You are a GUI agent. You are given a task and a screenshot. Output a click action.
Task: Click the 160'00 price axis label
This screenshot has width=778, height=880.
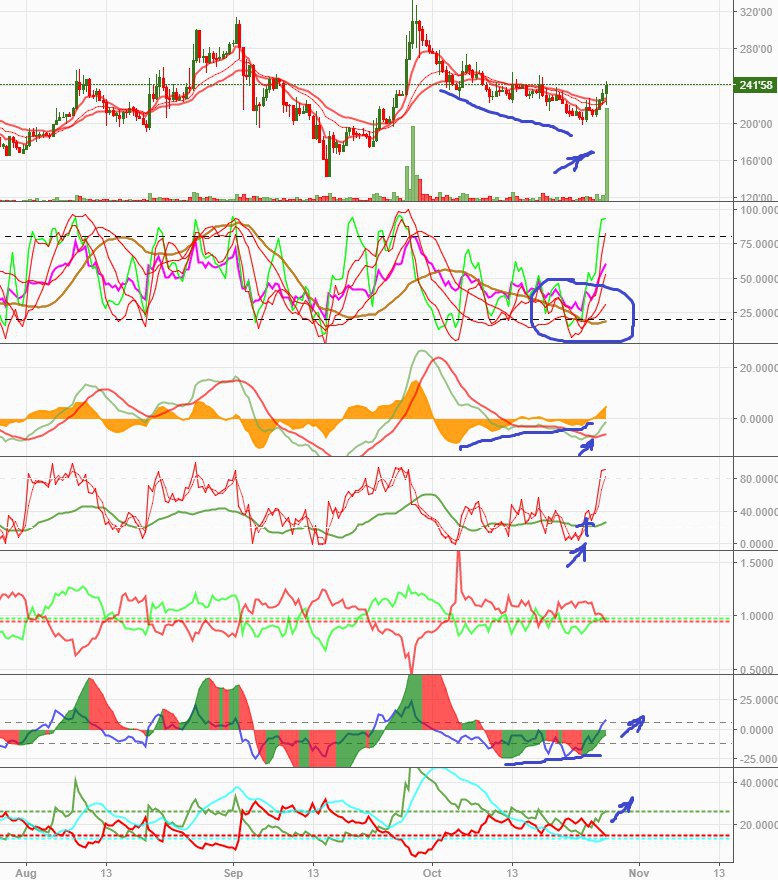pos(756,161)
